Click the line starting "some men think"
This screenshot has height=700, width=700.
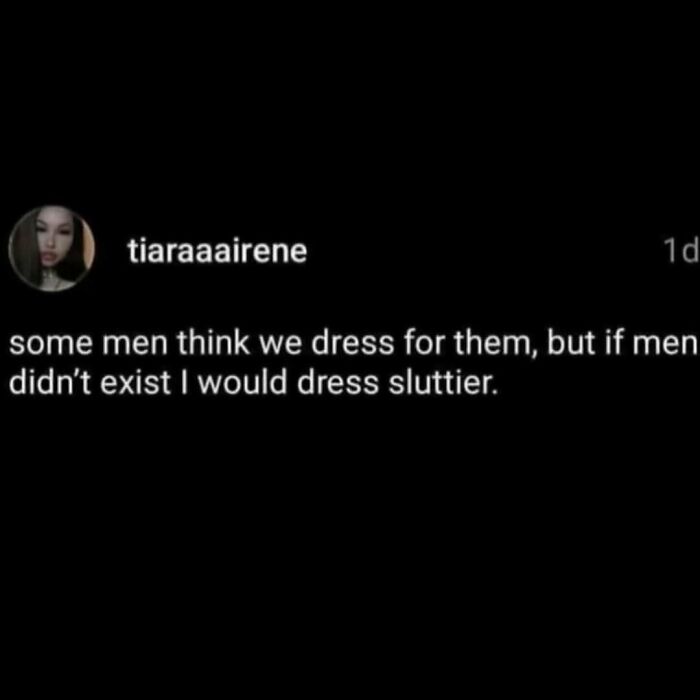click(x=353, y=344)
